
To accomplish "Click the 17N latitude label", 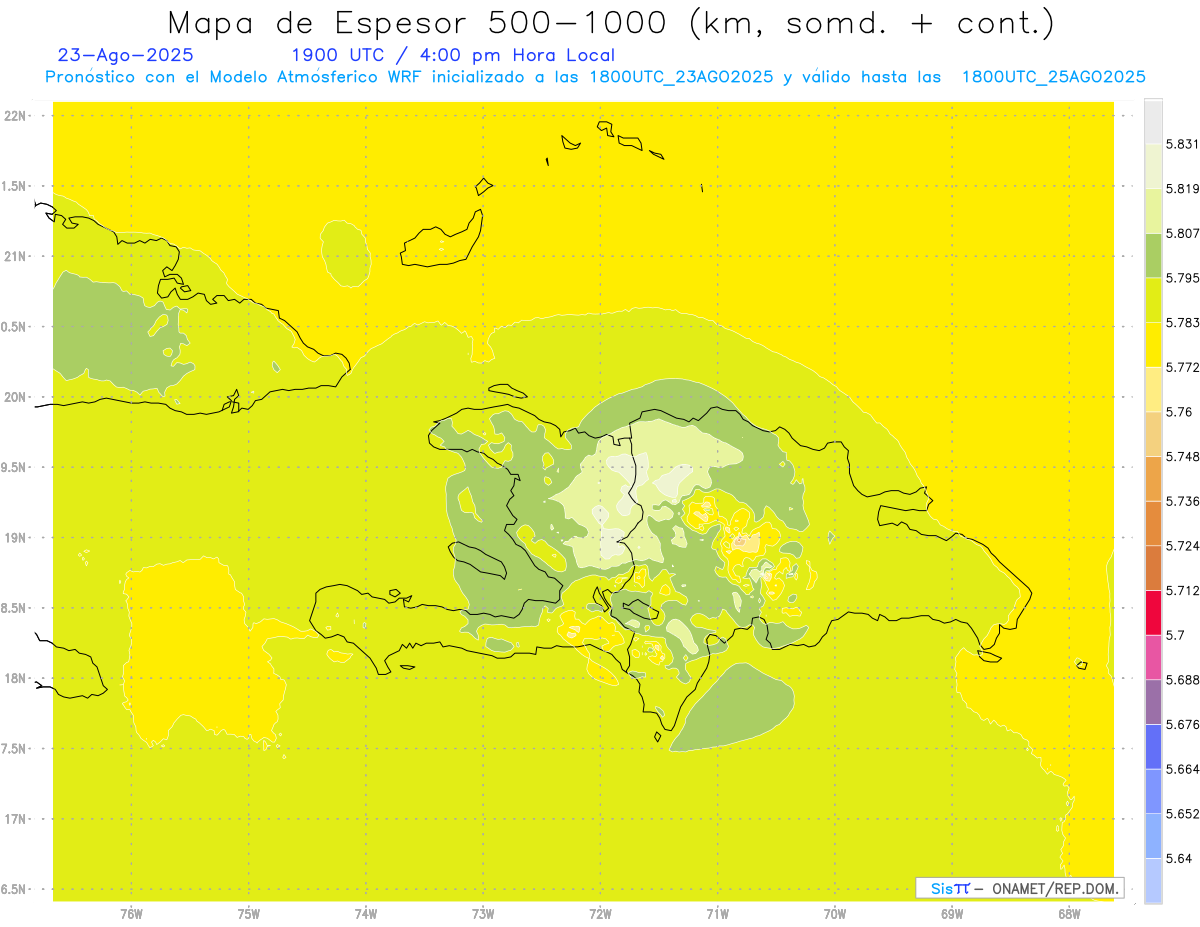I will [x=17, y=819].
